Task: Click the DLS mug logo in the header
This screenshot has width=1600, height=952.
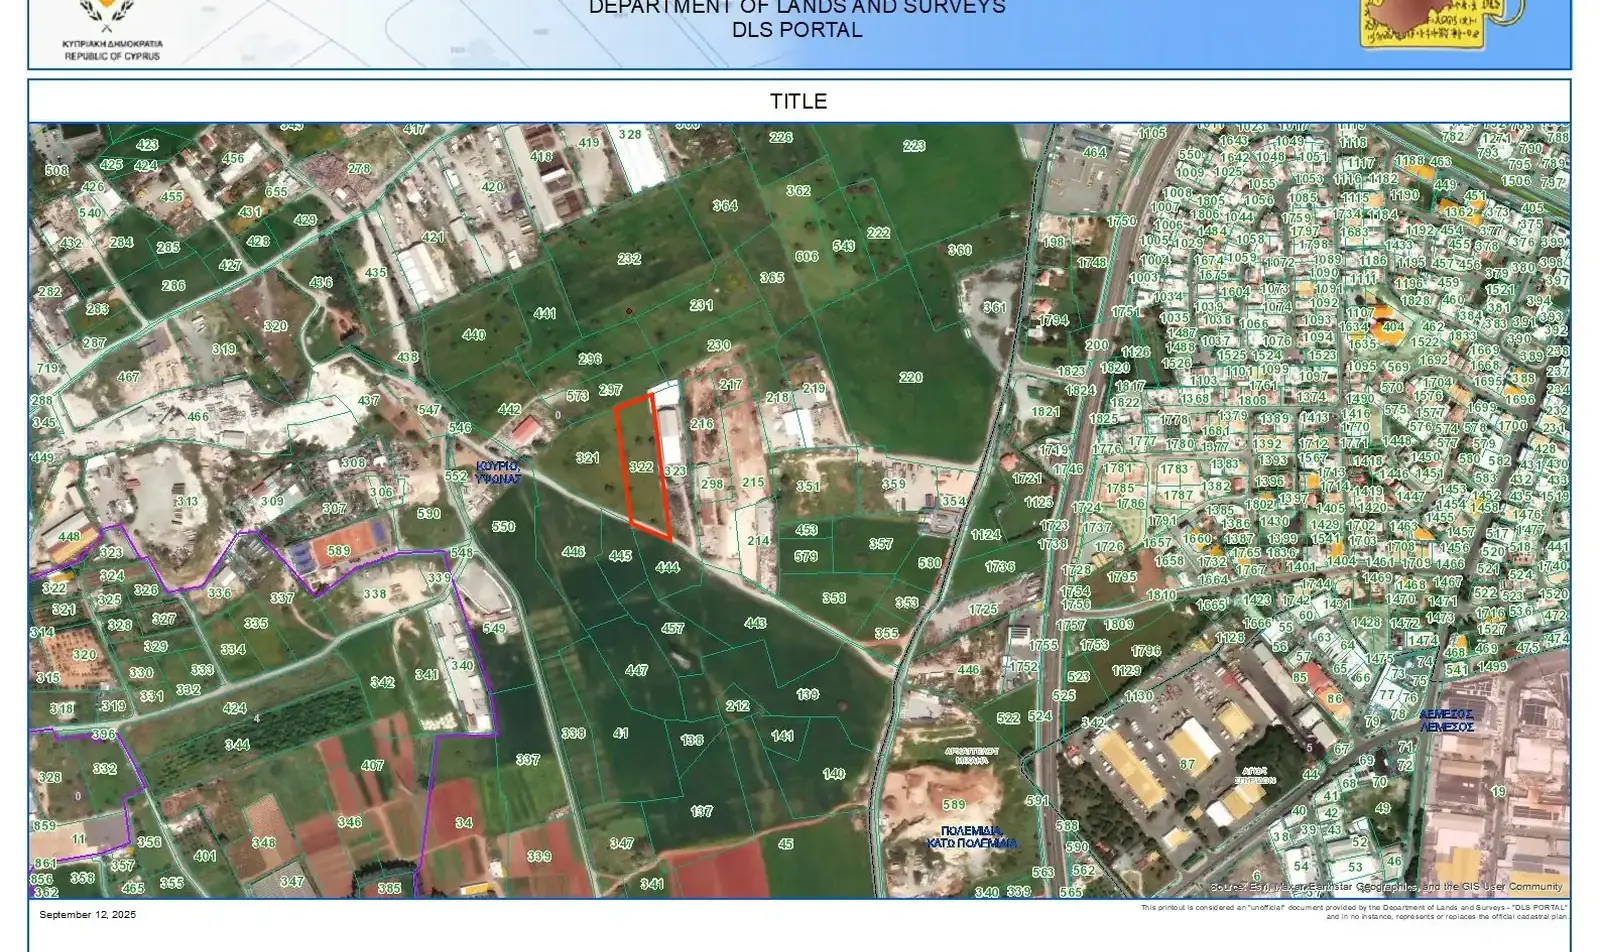Action: (x=1441, y=22)
